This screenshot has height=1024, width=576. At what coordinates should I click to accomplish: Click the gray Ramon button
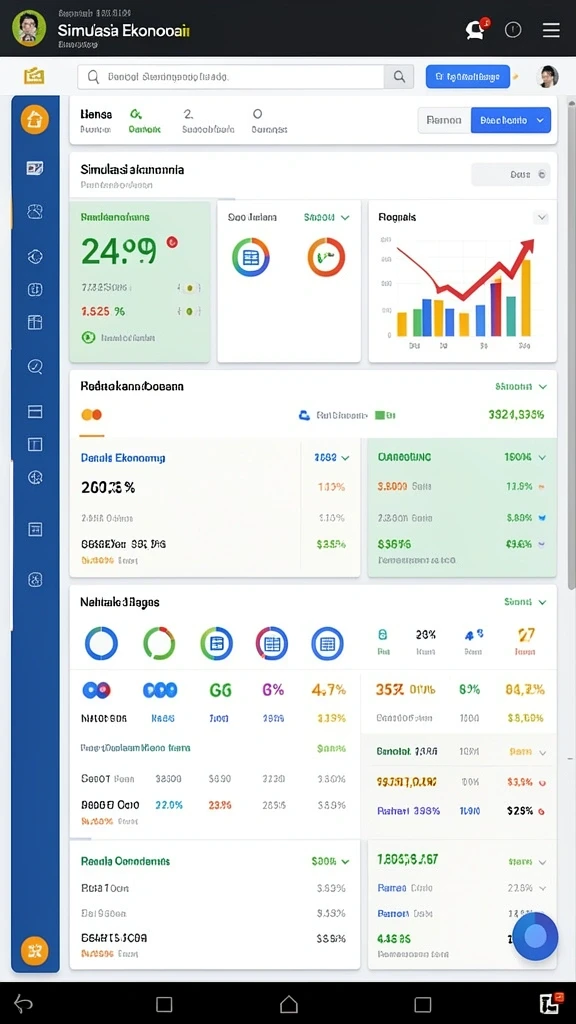pos(444,120)
